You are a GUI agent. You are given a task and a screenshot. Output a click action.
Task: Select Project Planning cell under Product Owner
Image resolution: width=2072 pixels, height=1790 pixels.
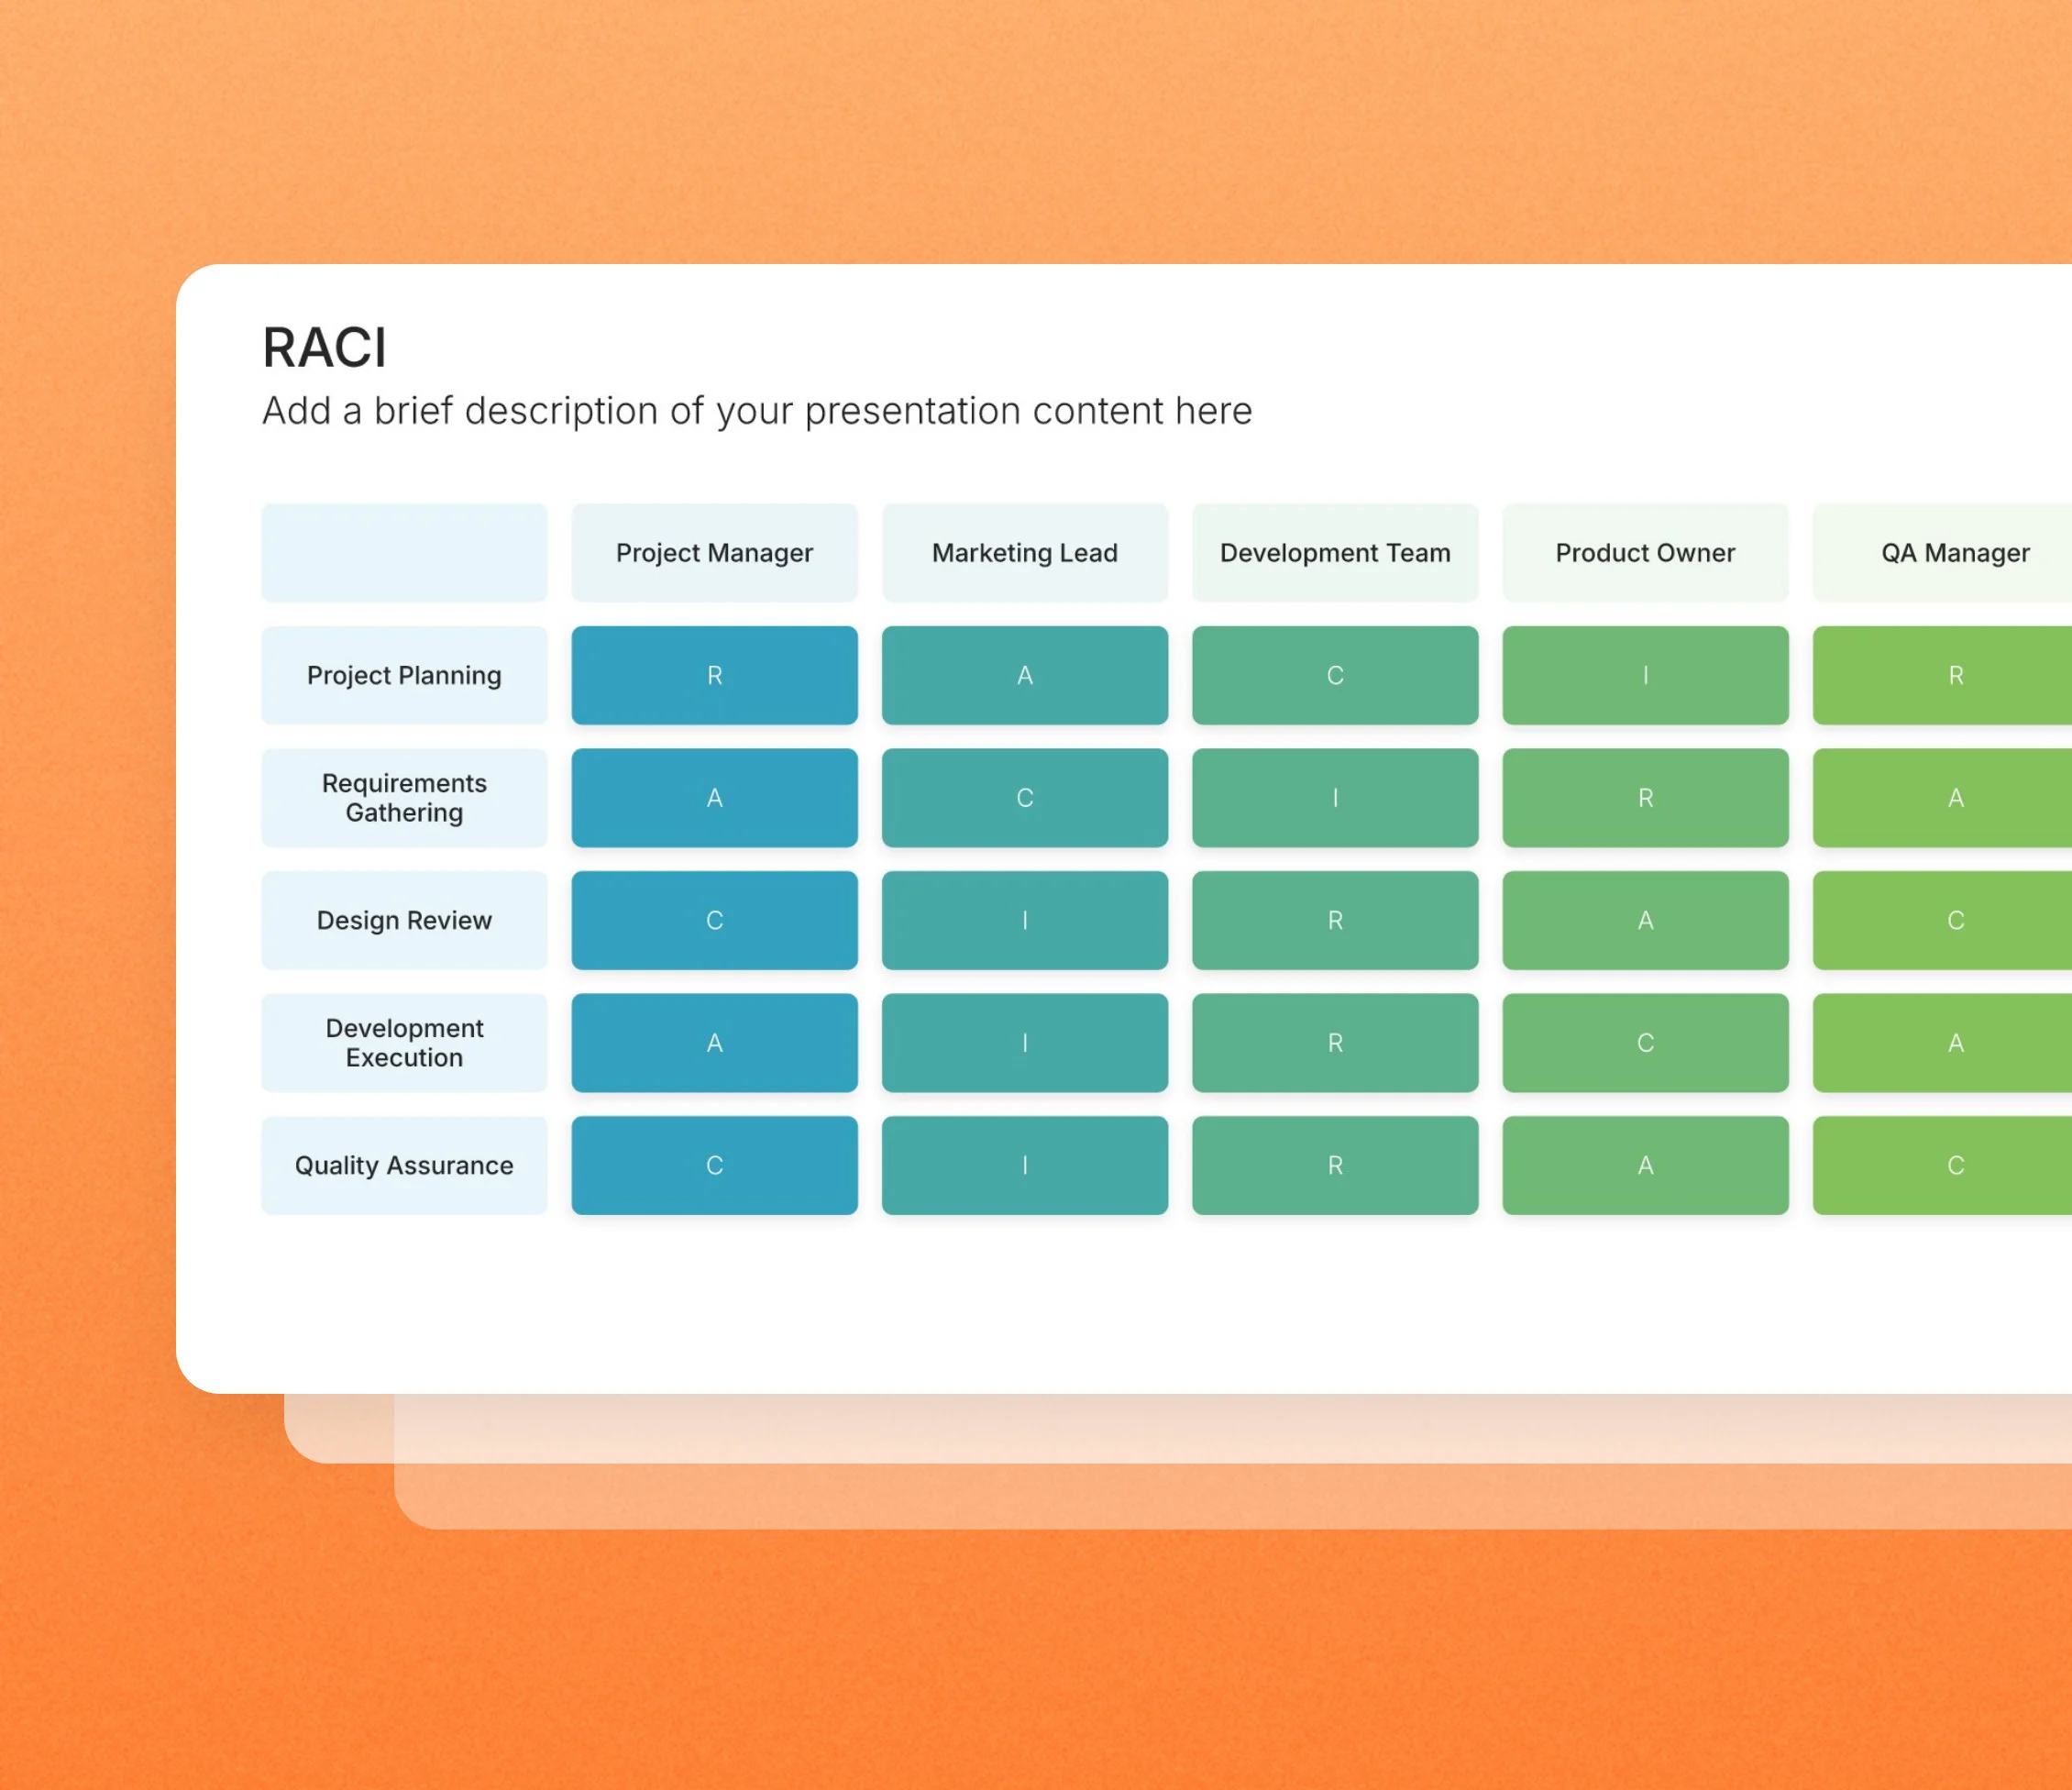coord(1645,675)
